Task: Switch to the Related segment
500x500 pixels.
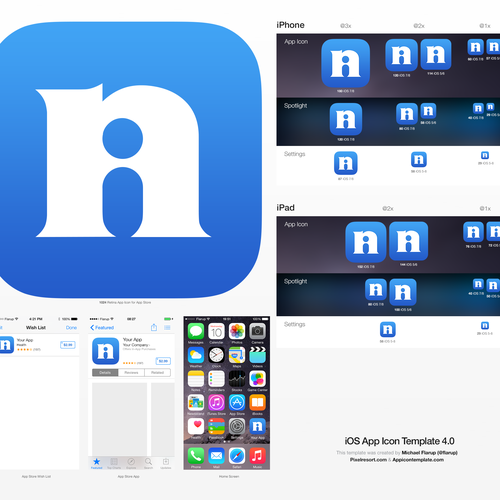Action: click(157, 372)
